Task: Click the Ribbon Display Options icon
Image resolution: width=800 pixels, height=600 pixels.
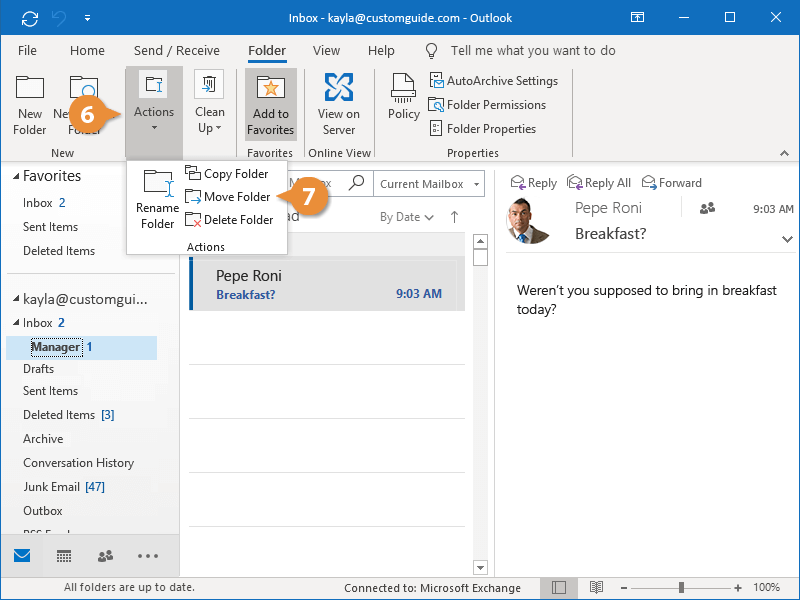Action: (637, 18)
